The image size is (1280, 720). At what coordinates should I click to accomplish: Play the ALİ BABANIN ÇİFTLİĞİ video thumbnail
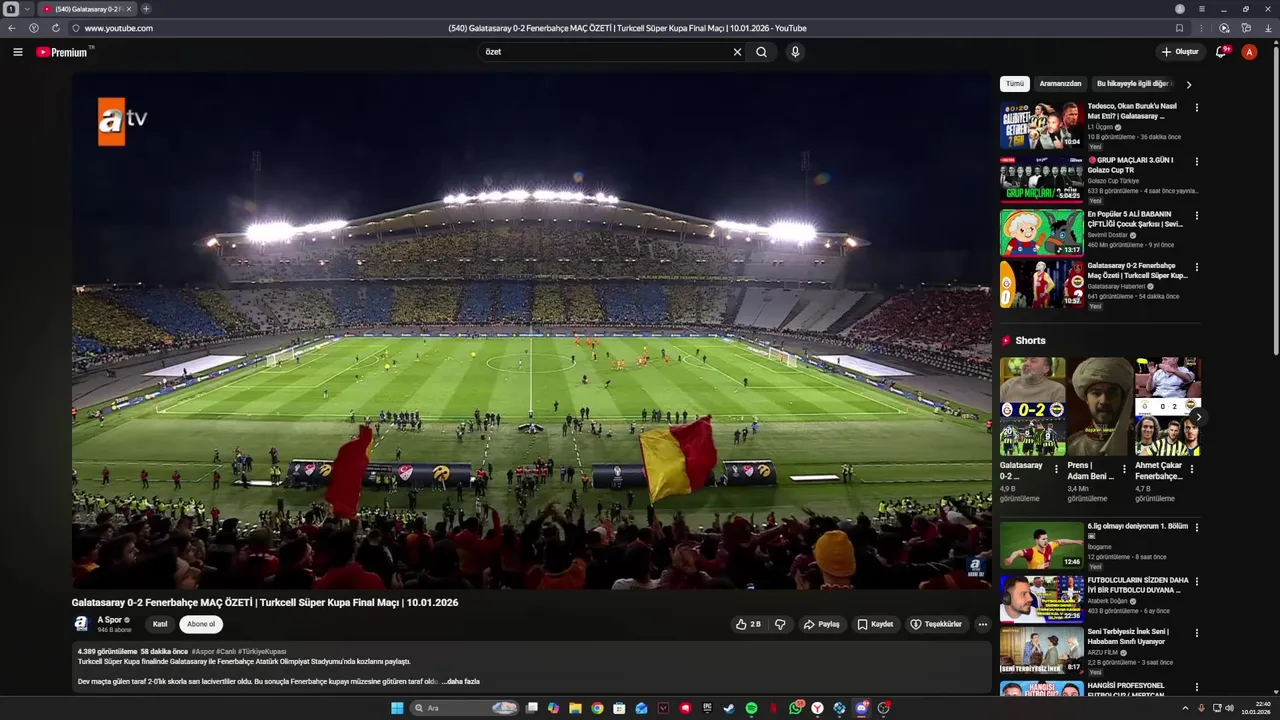coord(1042,232)
